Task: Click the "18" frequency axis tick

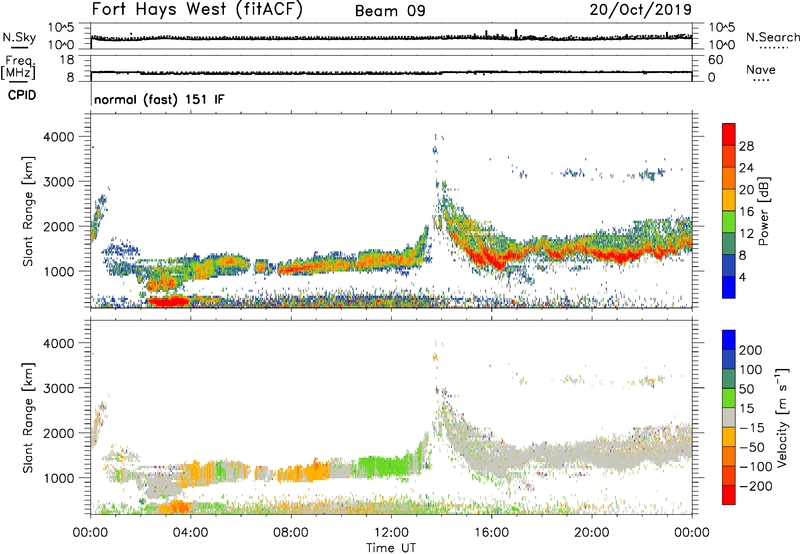Action: tap(67, 60)
